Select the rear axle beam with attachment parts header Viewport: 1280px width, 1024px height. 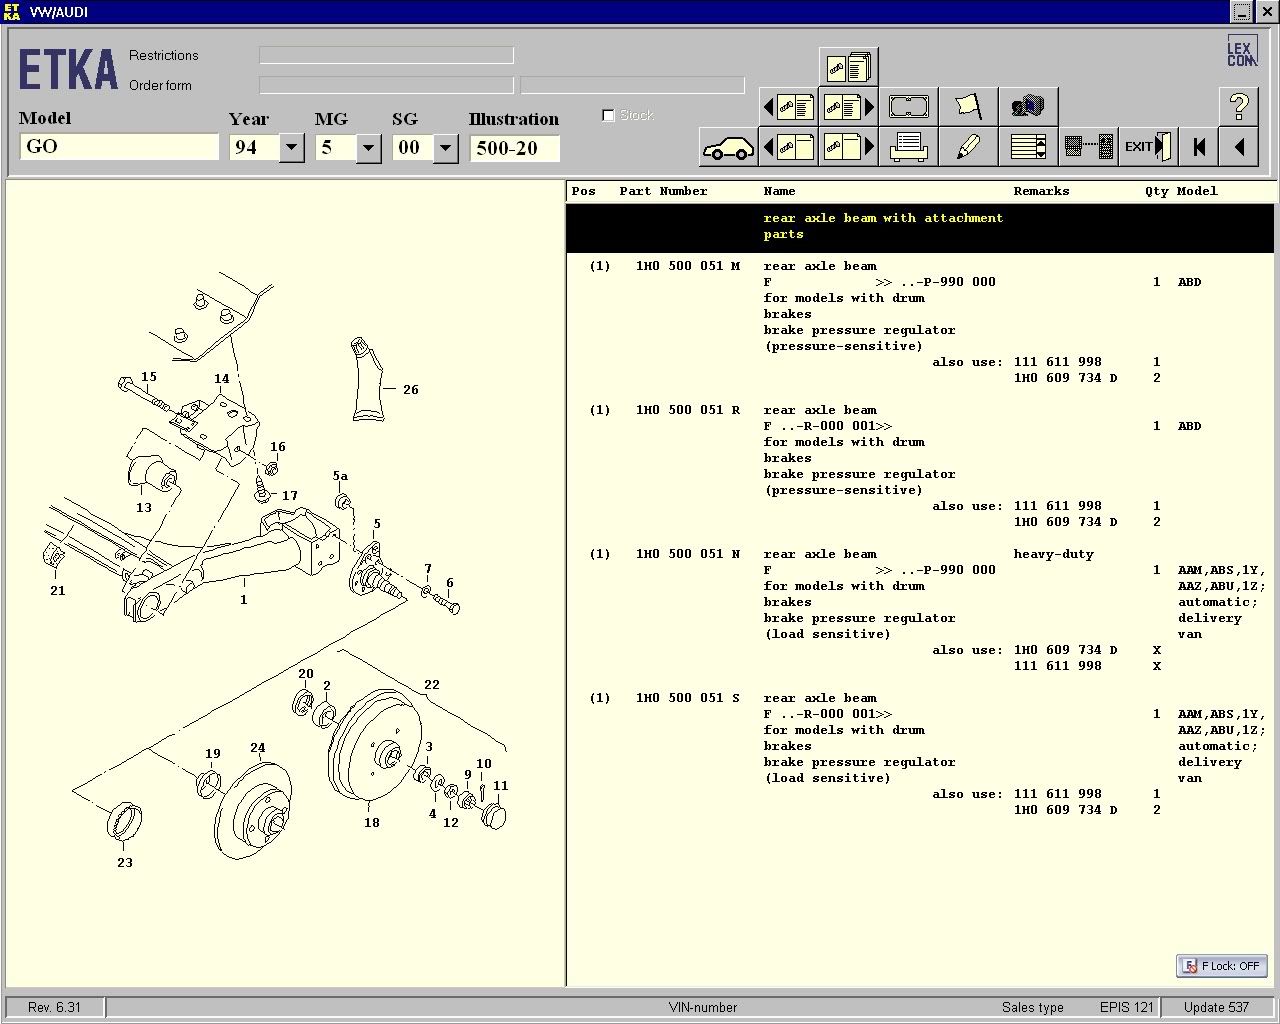pos(920,226)
